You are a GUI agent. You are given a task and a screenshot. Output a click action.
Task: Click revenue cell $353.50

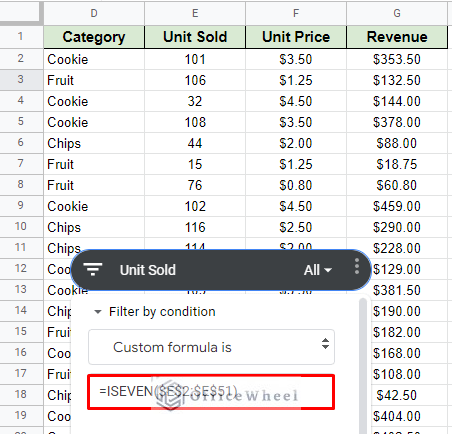tap(397, 59)
